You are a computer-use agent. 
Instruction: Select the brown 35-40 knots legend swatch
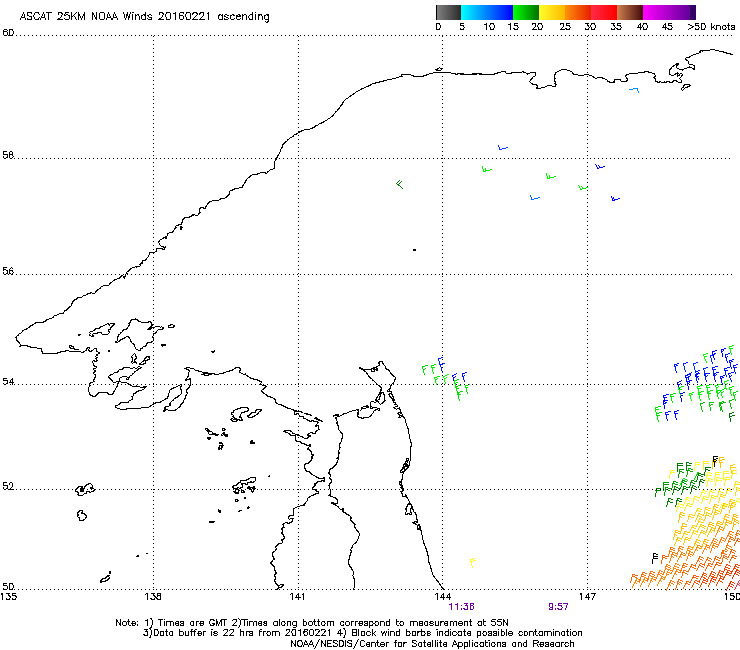tap(630, 12)
